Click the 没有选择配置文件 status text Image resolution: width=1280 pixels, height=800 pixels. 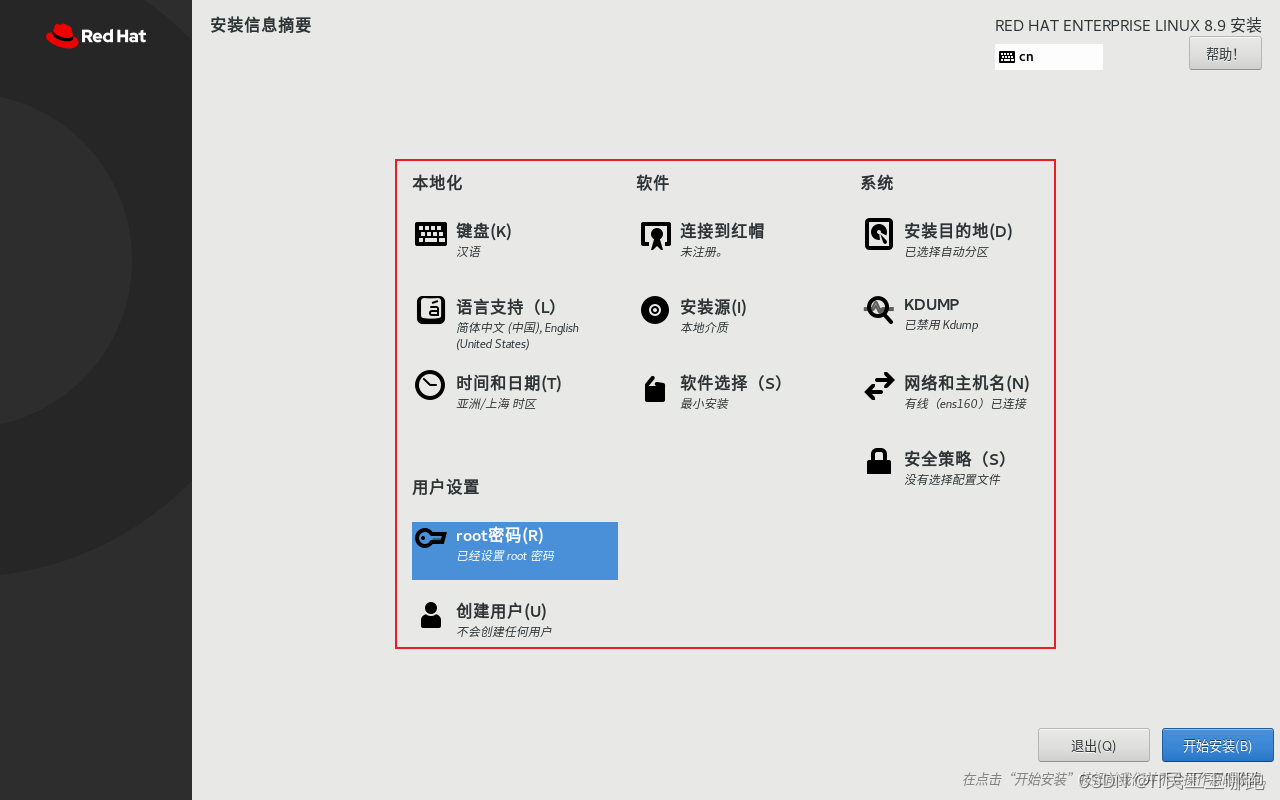click(x=952, y=480)
